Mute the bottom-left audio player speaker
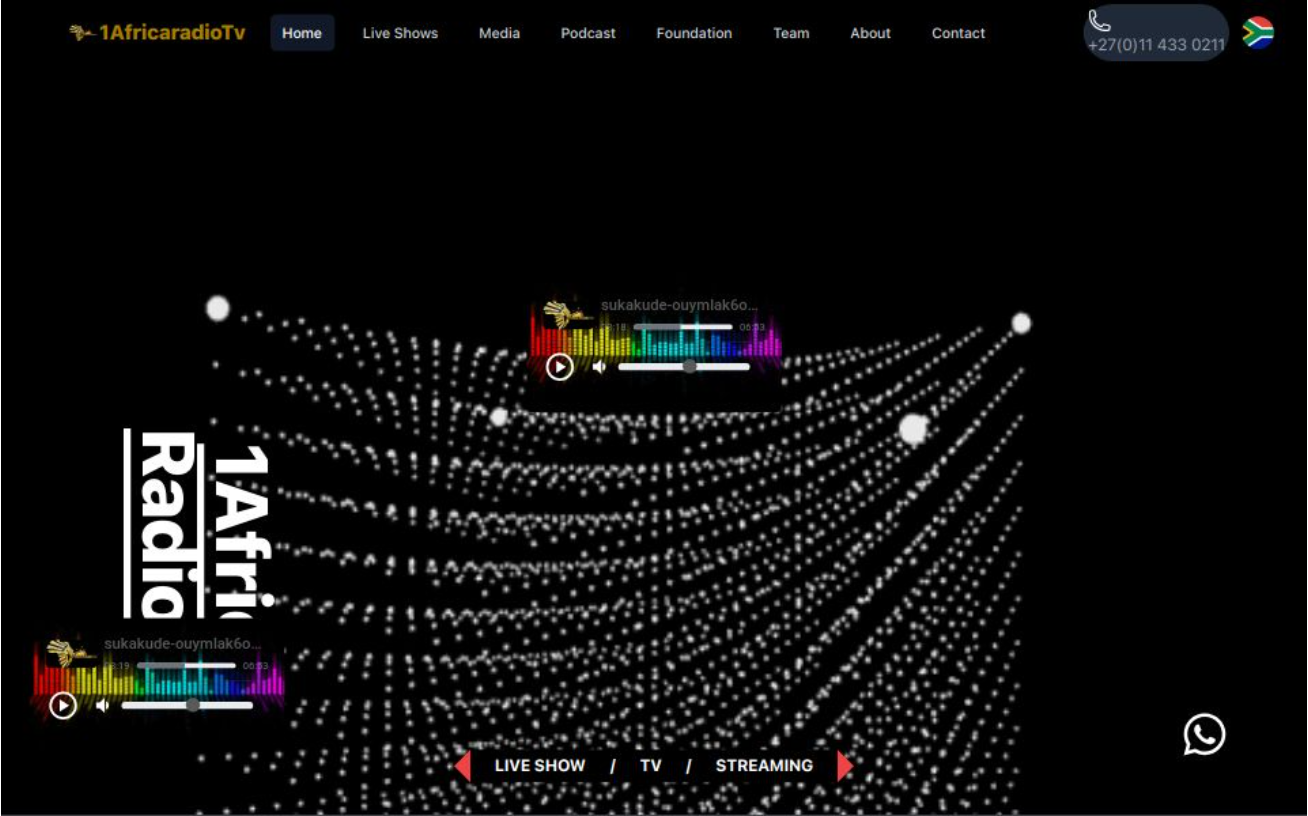The height and width of the screenshot is (816, 1308). click(102, 705)
